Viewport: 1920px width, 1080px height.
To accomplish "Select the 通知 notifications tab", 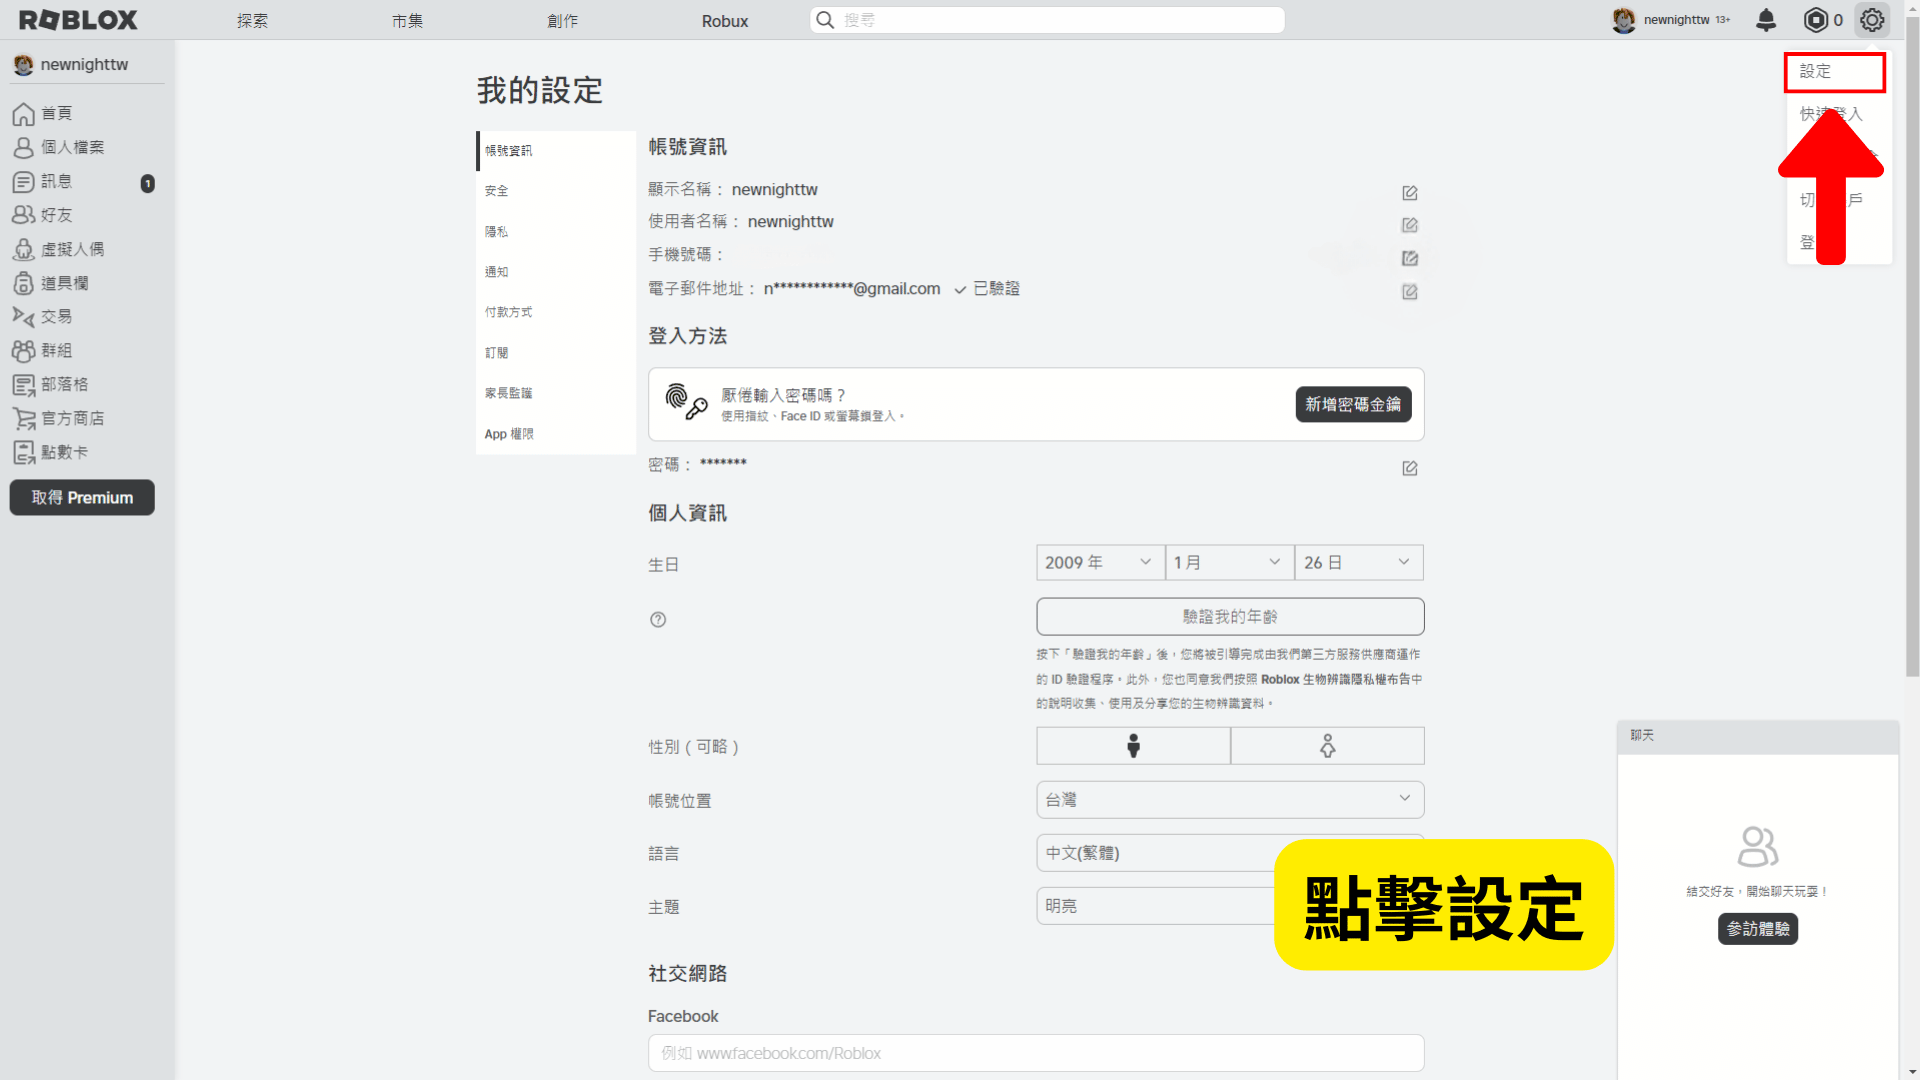I will [x=556, y=272].
